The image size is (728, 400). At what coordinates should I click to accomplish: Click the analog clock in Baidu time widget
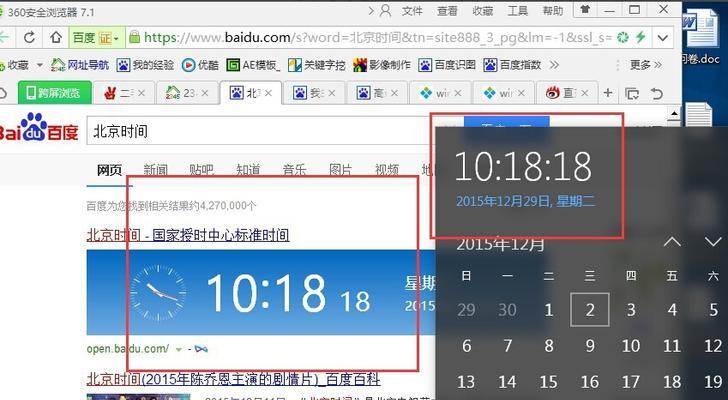coord(158,293)
